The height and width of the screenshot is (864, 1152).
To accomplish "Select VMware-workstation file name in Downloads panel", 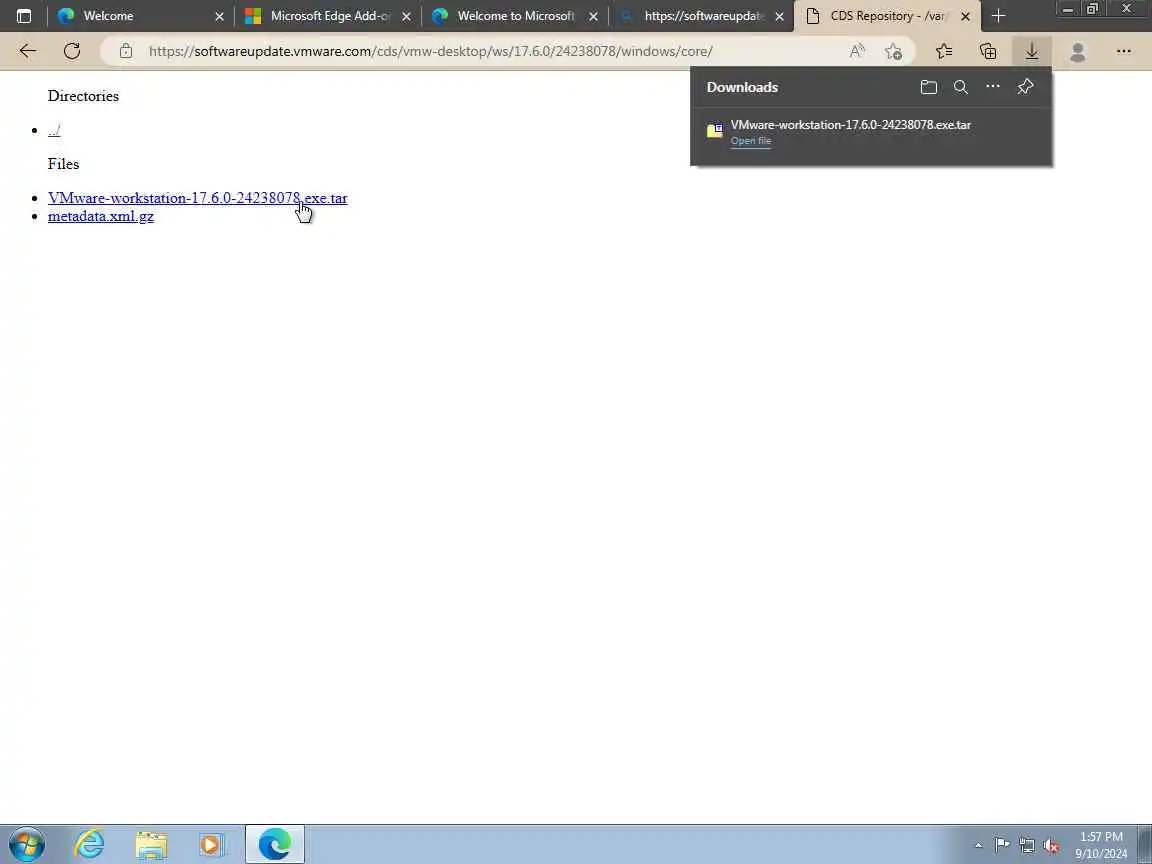I will click(850, 125).
